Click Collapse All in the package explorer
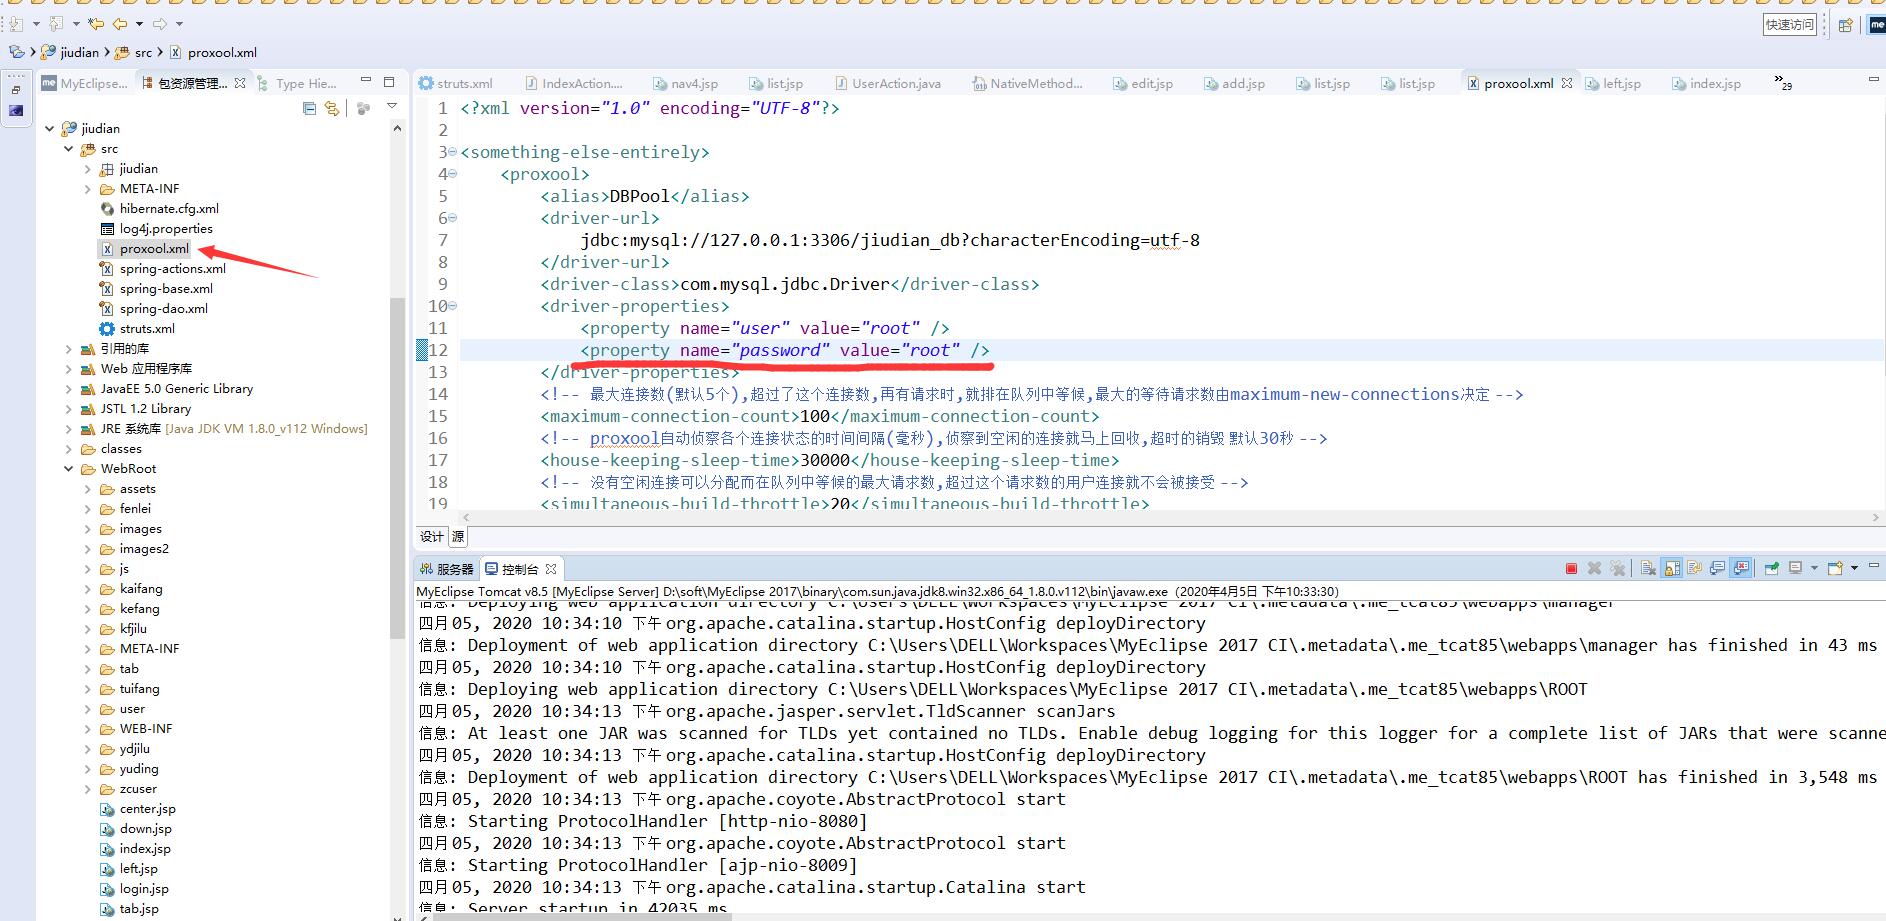1886x921 pixels. pyautogui.click(x=310, y=108)
